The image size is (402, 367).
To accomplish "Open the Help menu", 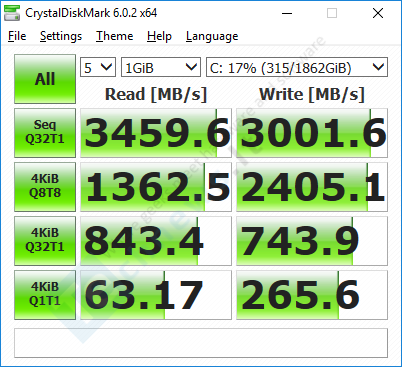I will (x=159, y=36).
